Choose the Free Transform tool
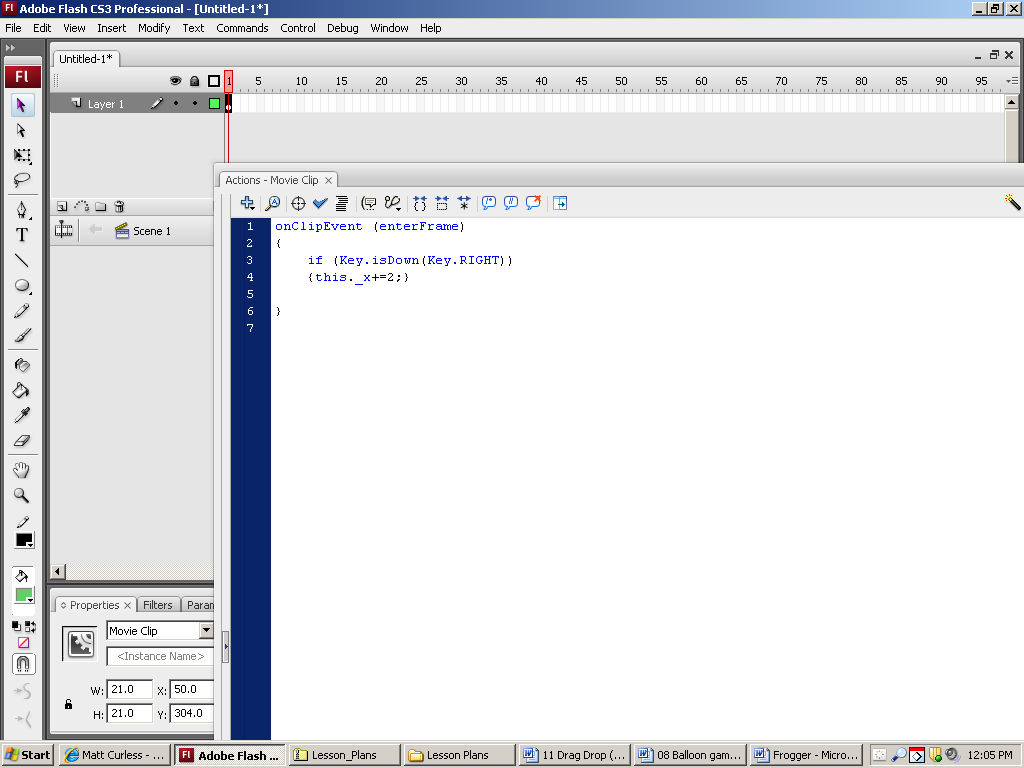Viewport: 1024px width, 768px height. [22, 156]
